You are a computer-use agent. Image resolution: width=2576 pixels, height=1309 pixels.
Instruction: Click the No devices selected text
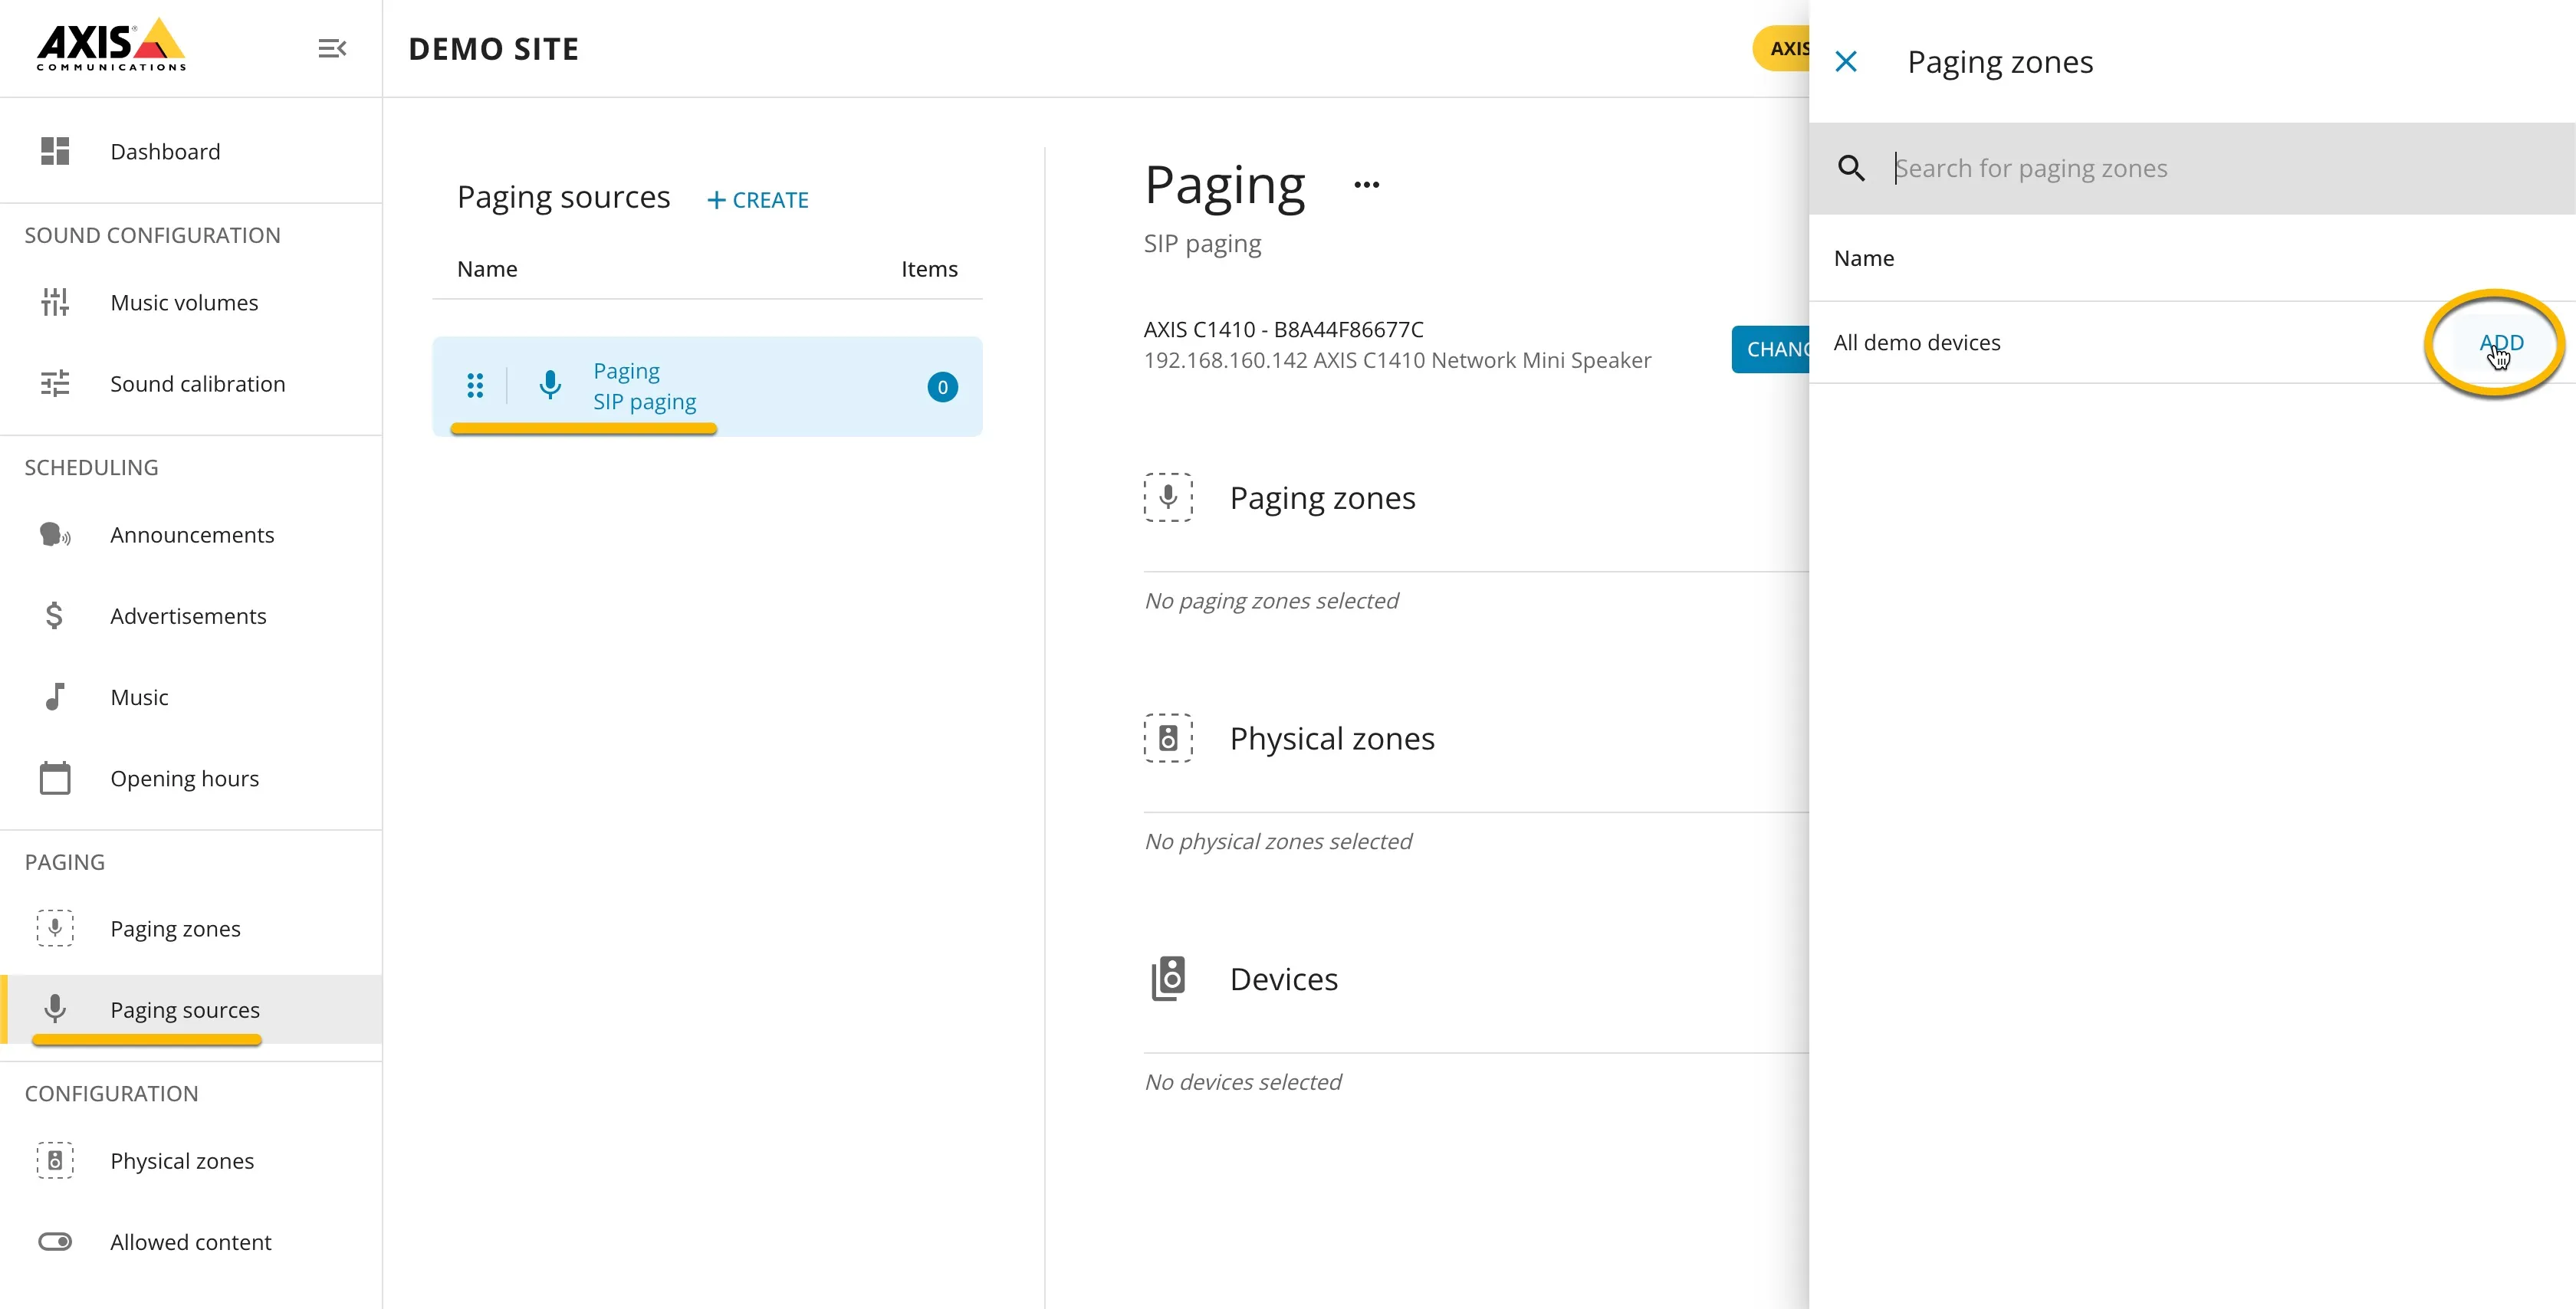[1243, 1081]
